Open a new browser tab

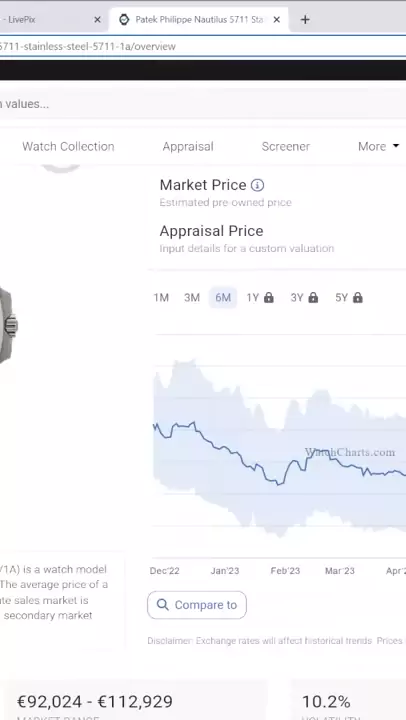[x=305, y=19]
